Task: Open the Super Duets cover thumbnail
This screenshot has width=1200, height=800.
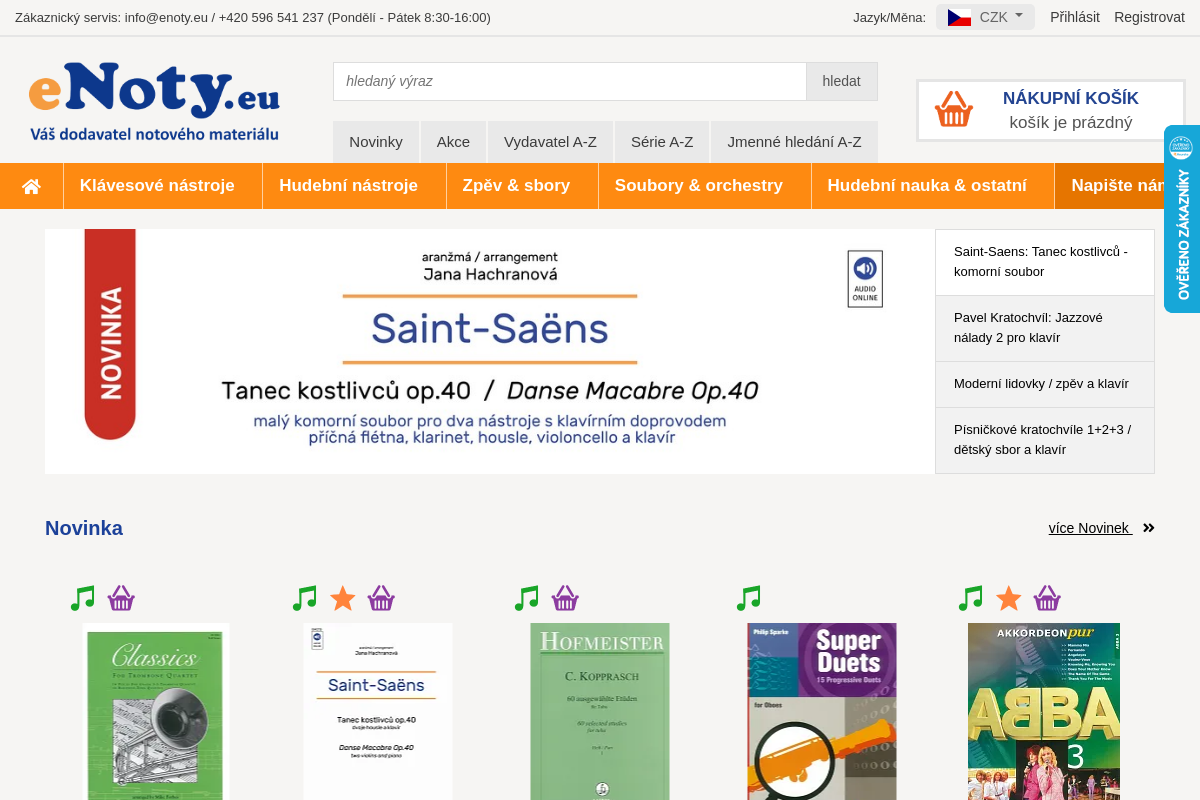Action: coord(822,711)
